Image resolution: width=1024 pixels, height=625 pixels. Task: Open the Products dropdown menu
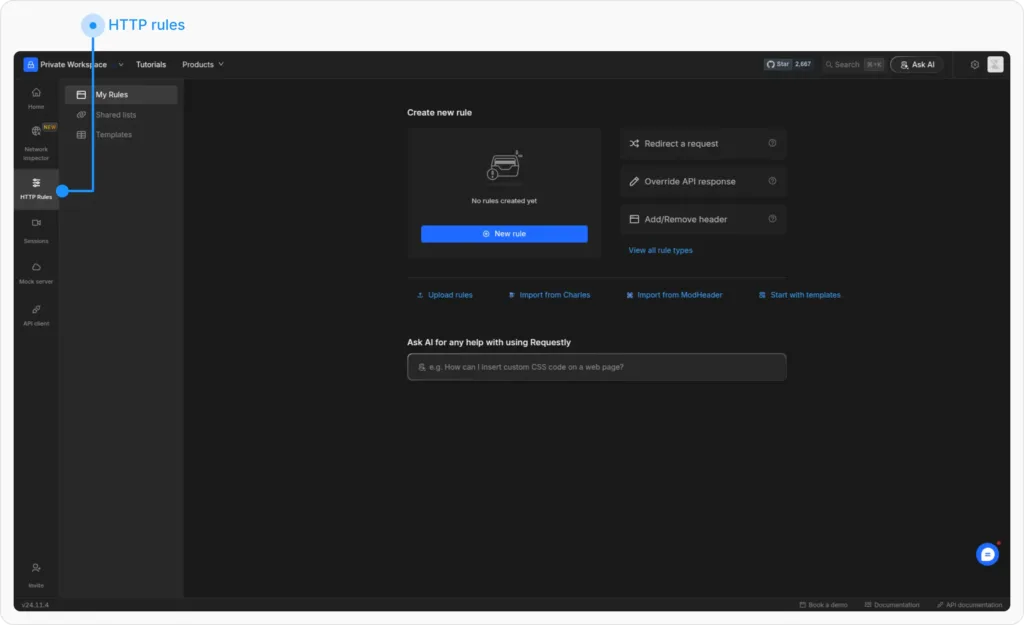tap(202, 64)
